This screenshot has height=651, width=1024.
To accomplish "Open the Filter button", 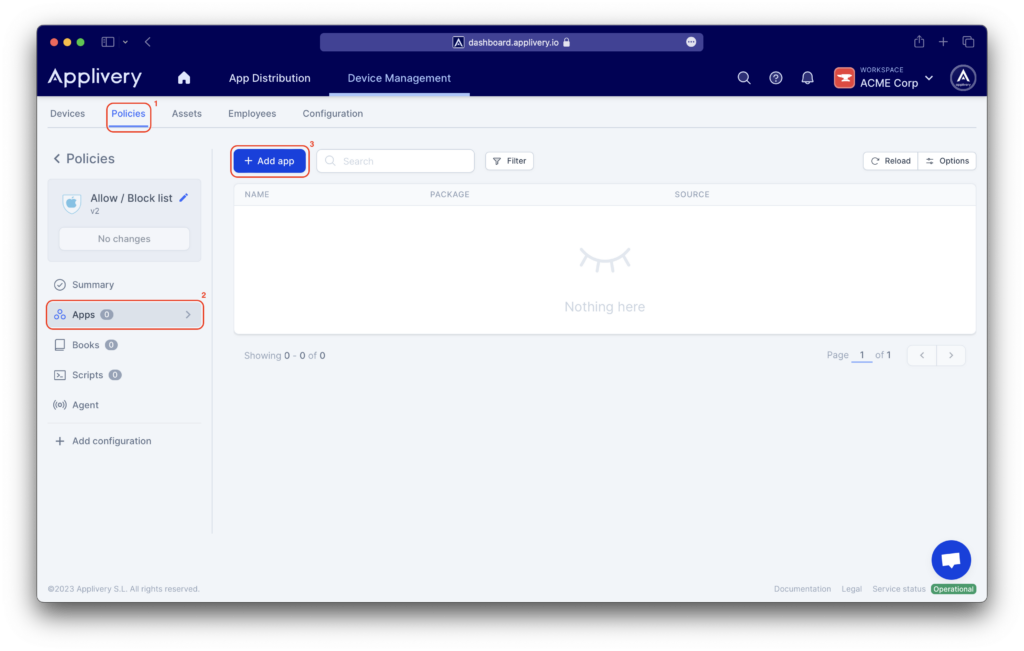I will [x=509, y=161].
